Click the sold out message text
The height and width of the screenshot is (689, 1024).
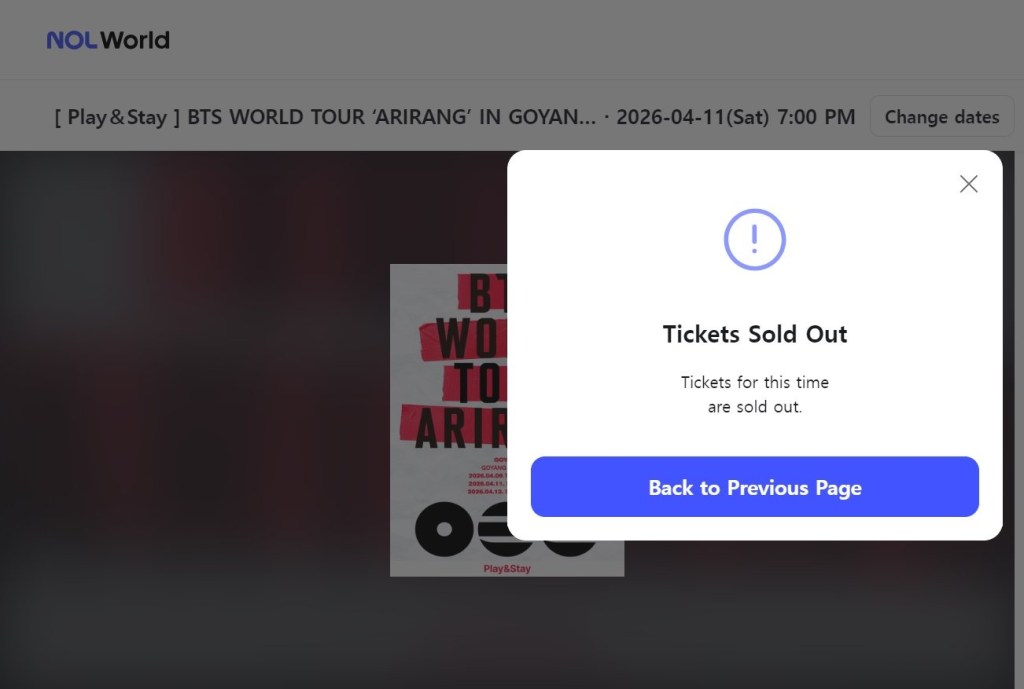pyautogui.click(x=754, y=394)
